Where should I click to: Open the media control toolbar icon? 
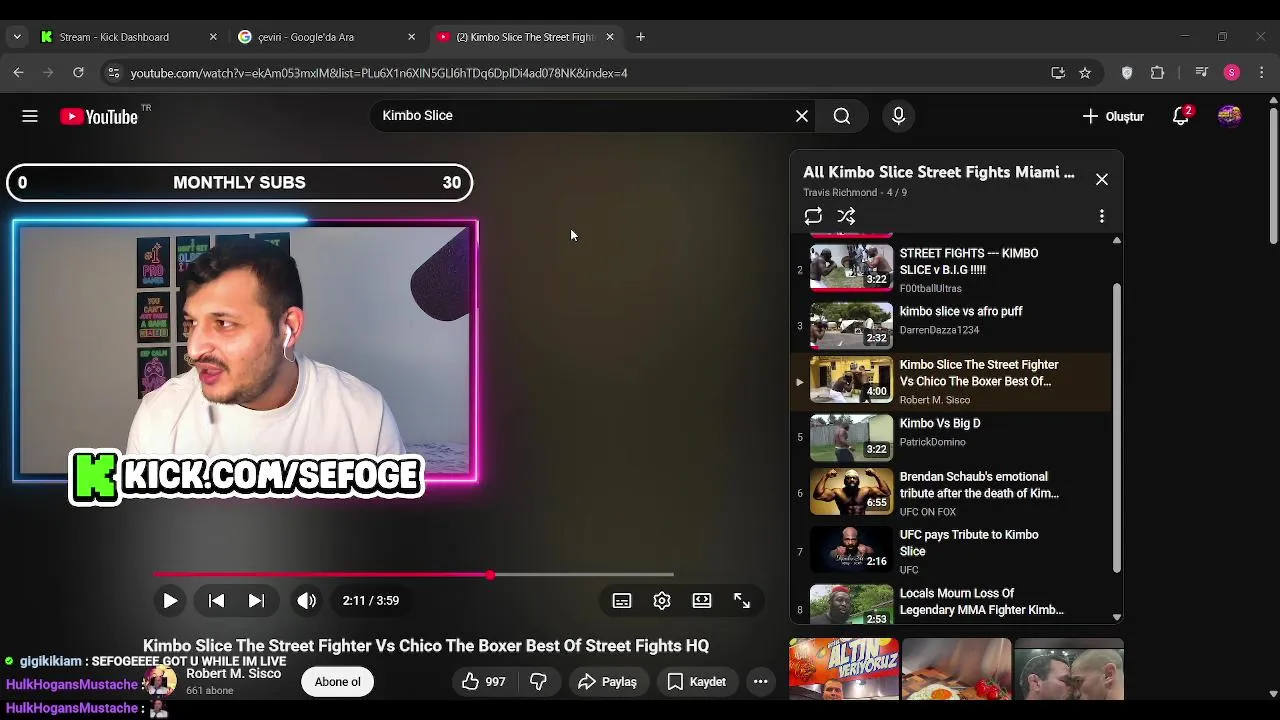click(1202, 73)
